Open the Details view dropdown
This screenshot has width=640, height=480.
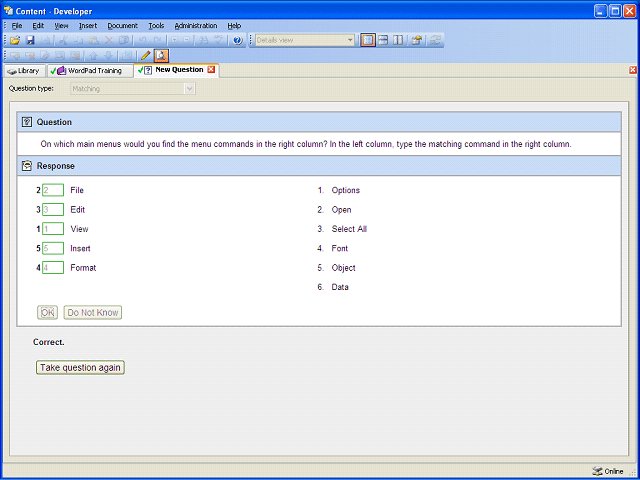point(350,40)
